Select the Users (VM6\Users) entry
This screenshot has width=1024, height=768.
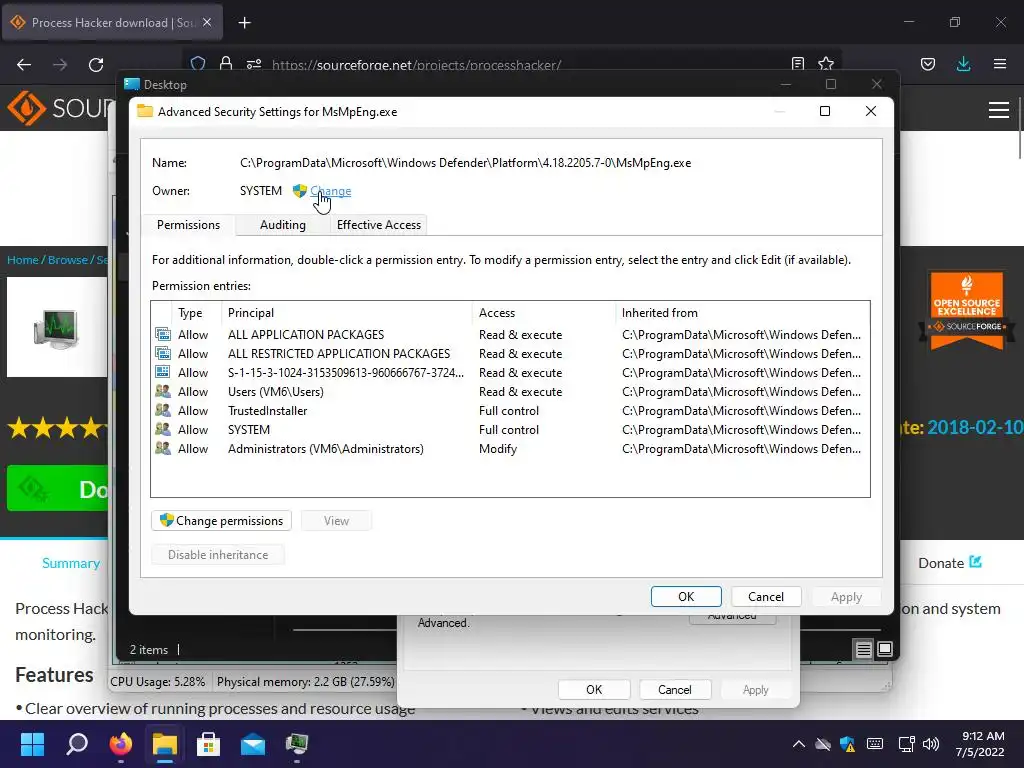(x=509, y=391)
